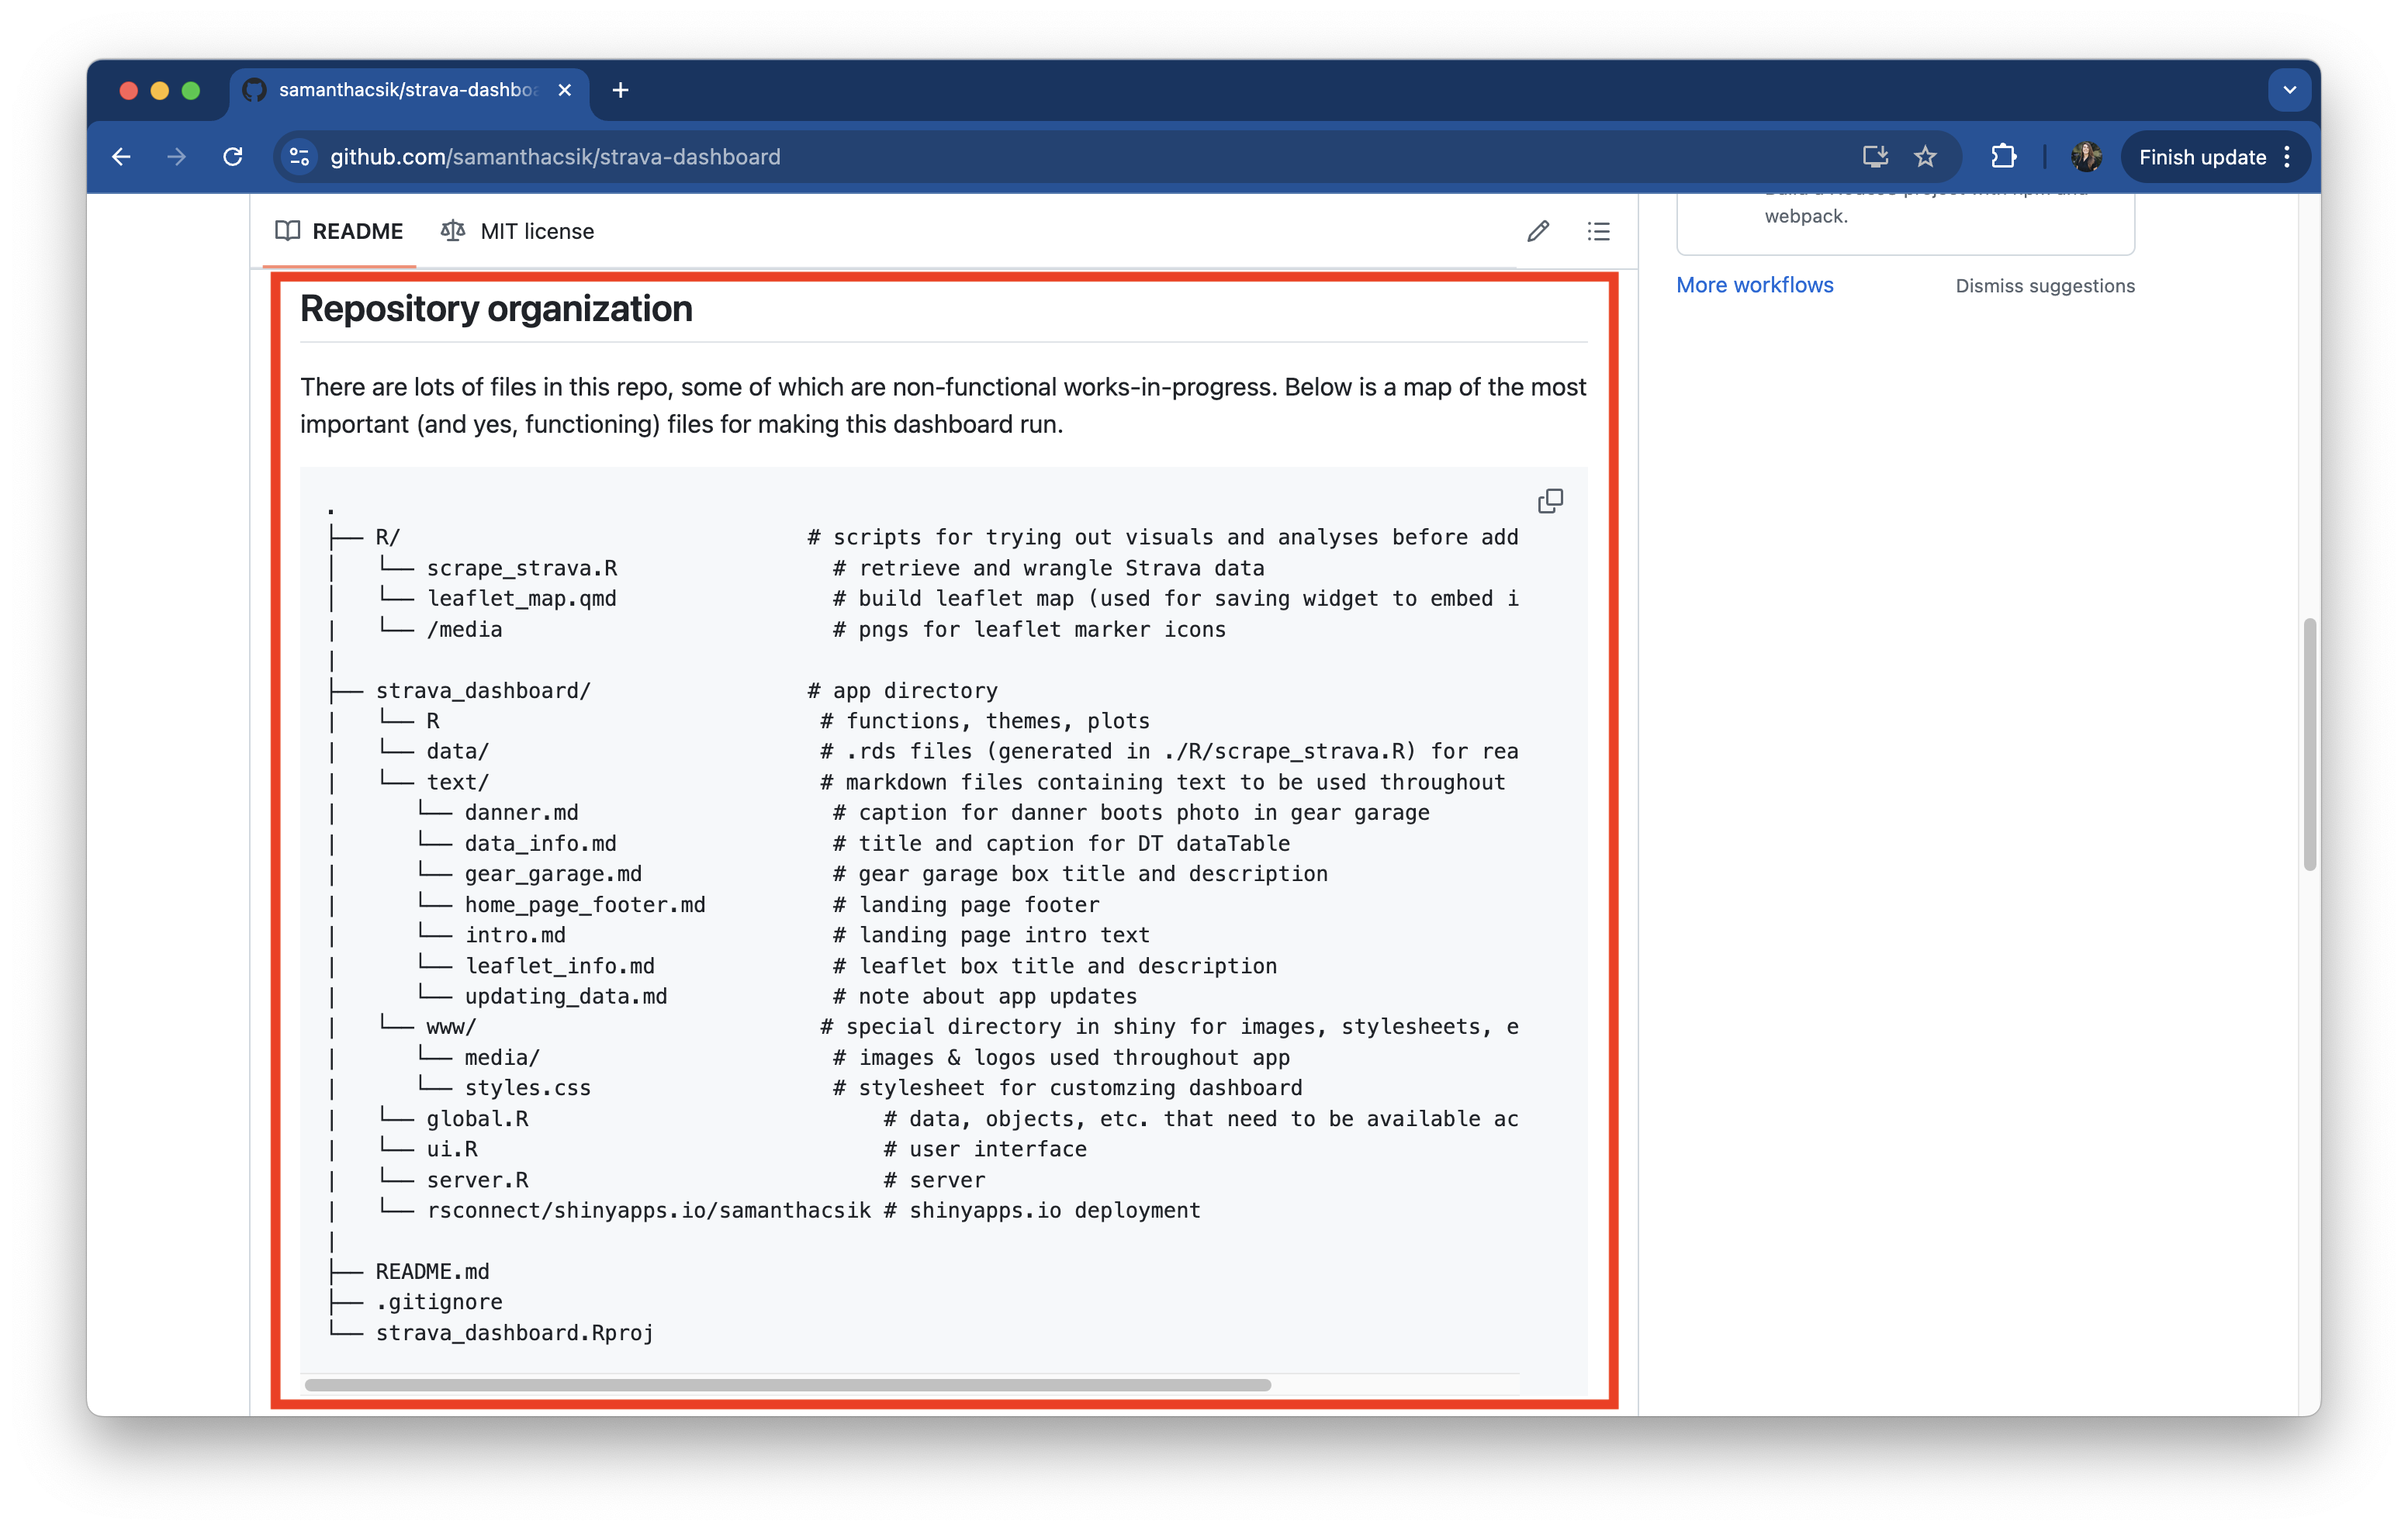Click the page vertical scrollbar thumb
Viewport: 2408px width, 1531px height.
2309,744
